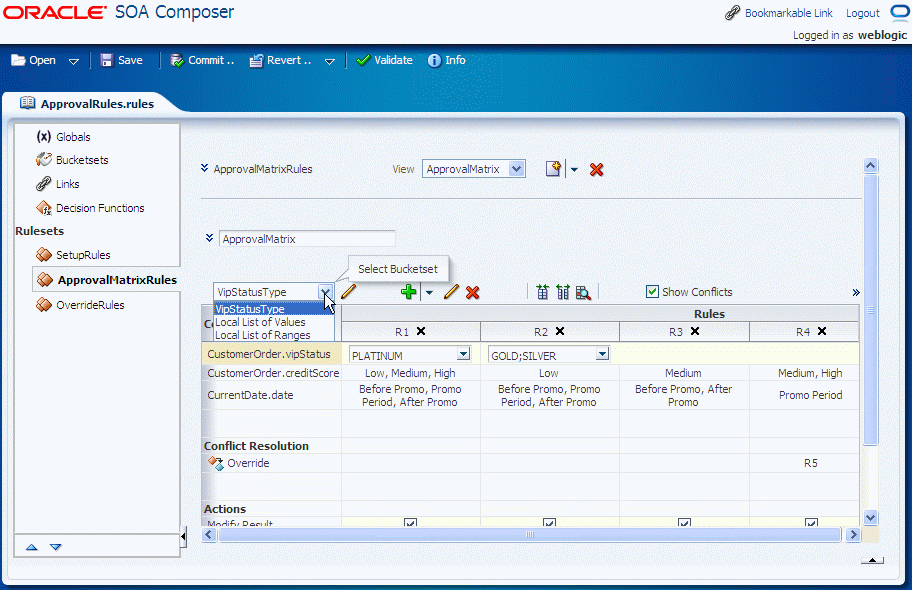
Task: Collapse the left navigation panel splitter
Action: (x=183, y=536)
